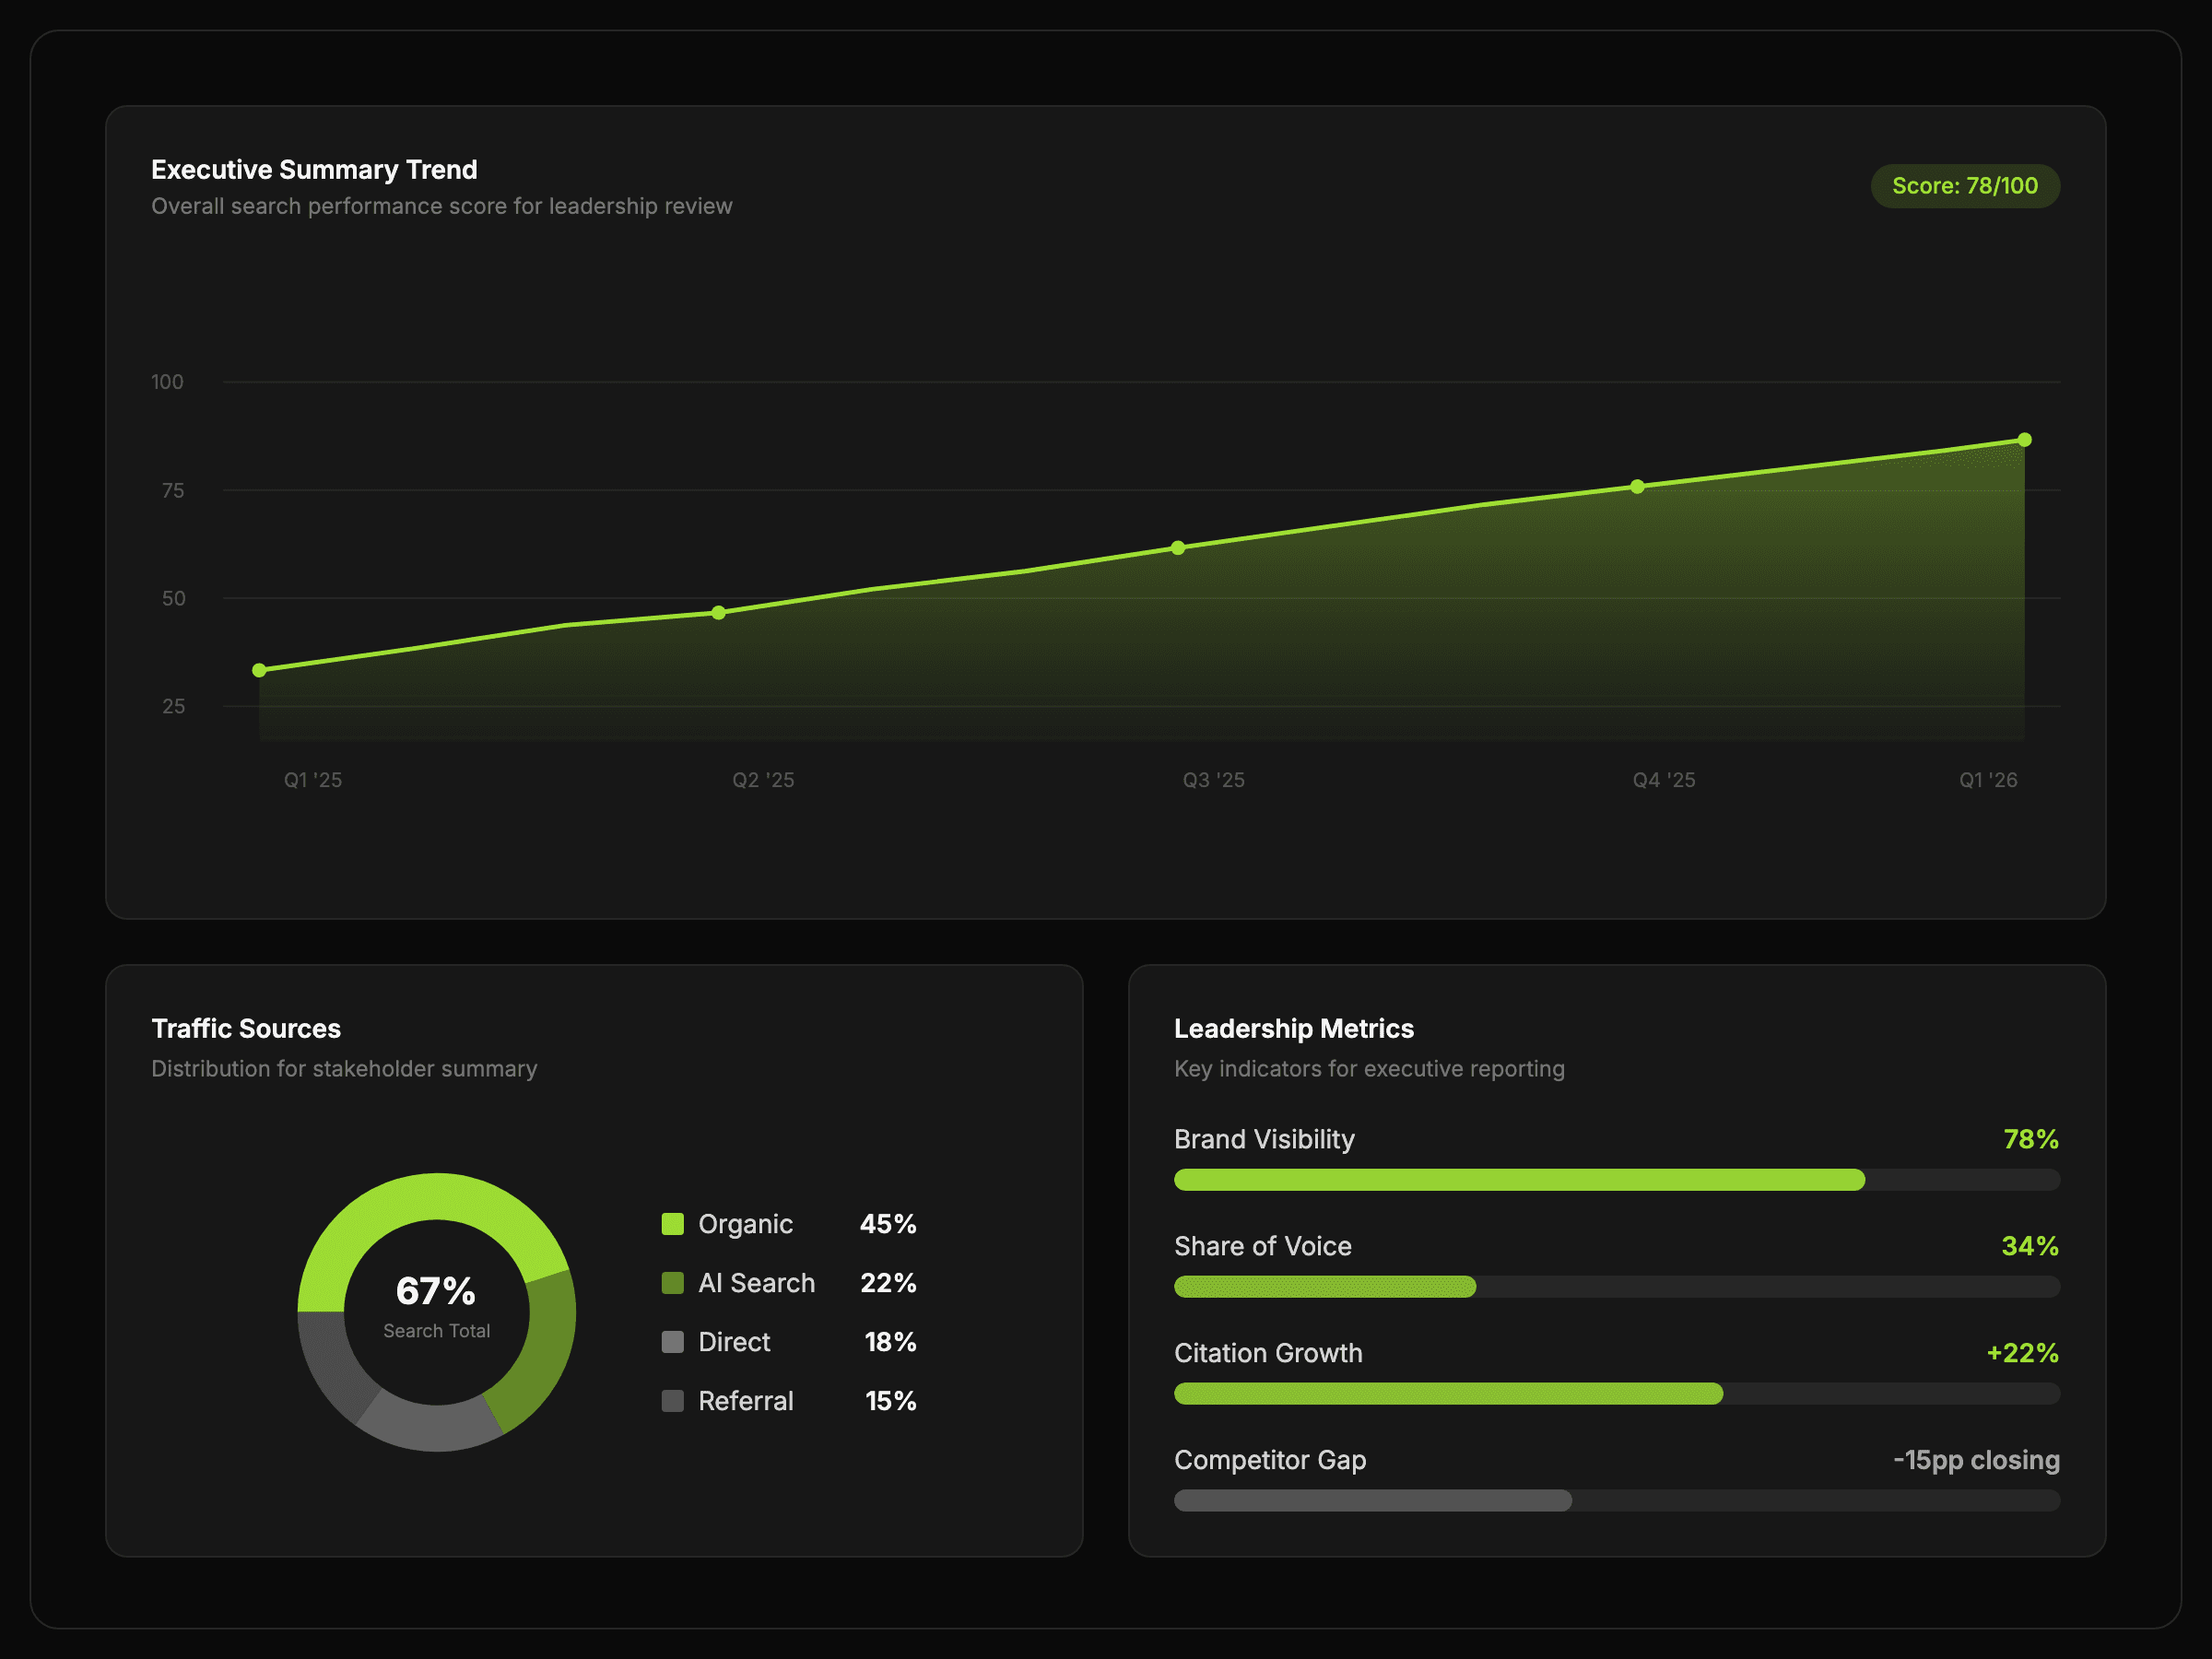2212x1659 pixels.
Task: Click the Q4 '25 data point marker
Action: (x=1637, y=487)
